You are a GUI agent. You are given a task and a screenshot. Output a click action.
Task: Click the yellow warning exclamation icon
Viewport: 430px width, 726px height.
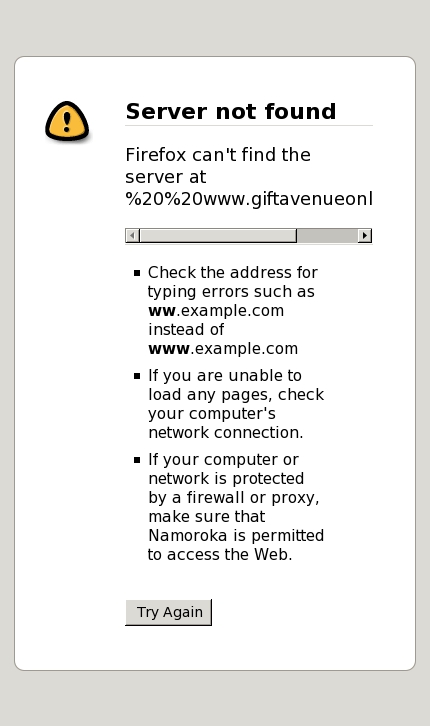tap(67, 121)
